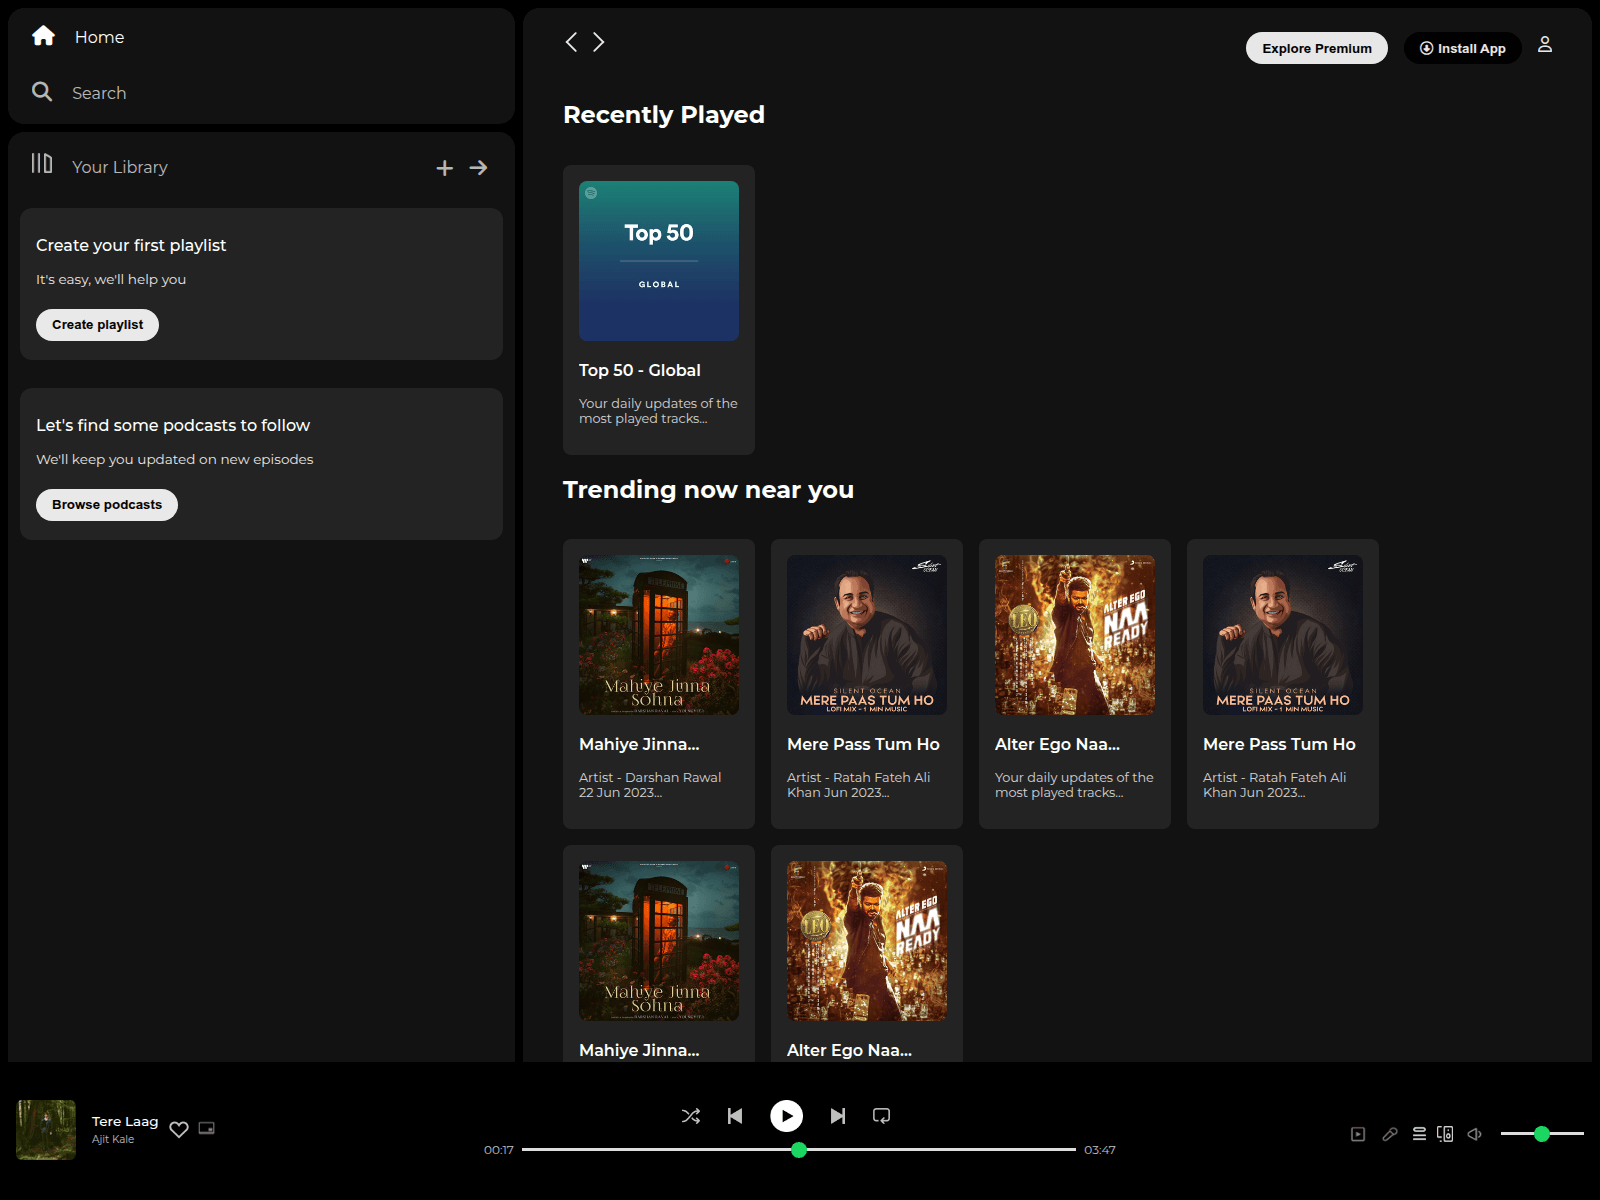Click 'Let's find some podcasts to follow'
The image size is (1600, 1200).
(173, 425)
